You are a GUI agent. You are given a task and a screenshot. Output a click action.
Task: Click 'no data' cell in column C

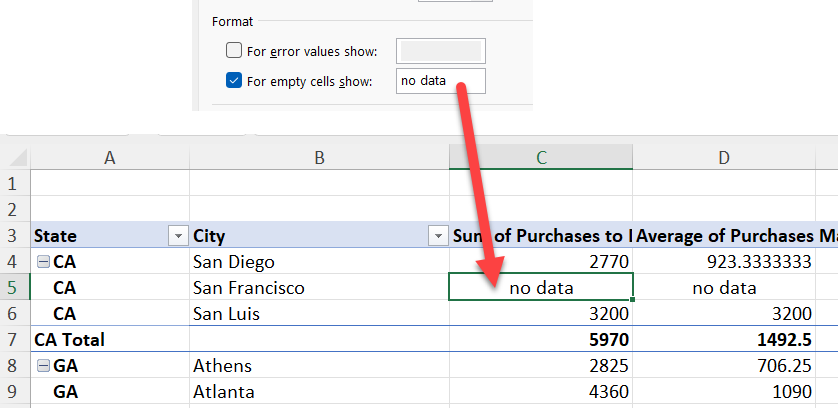[541, 287]
